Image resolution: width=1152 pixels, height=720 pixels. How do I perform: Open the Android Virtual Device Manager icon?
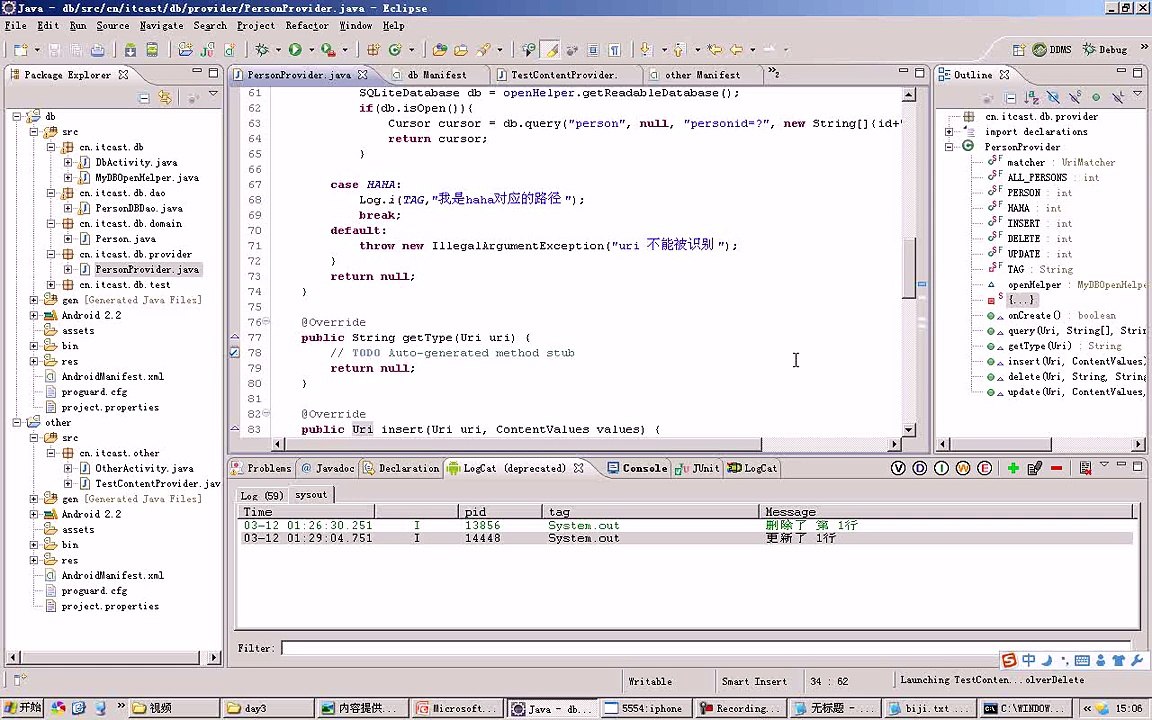pyautogui.click(x=152, y=50)
